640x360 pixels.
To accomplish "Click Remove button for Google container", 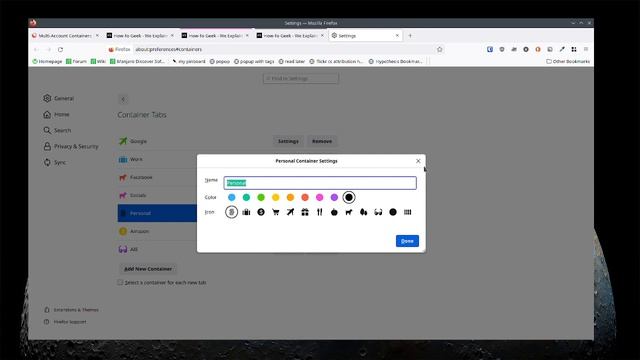I will pyautogui.click(x=322, y=141).
